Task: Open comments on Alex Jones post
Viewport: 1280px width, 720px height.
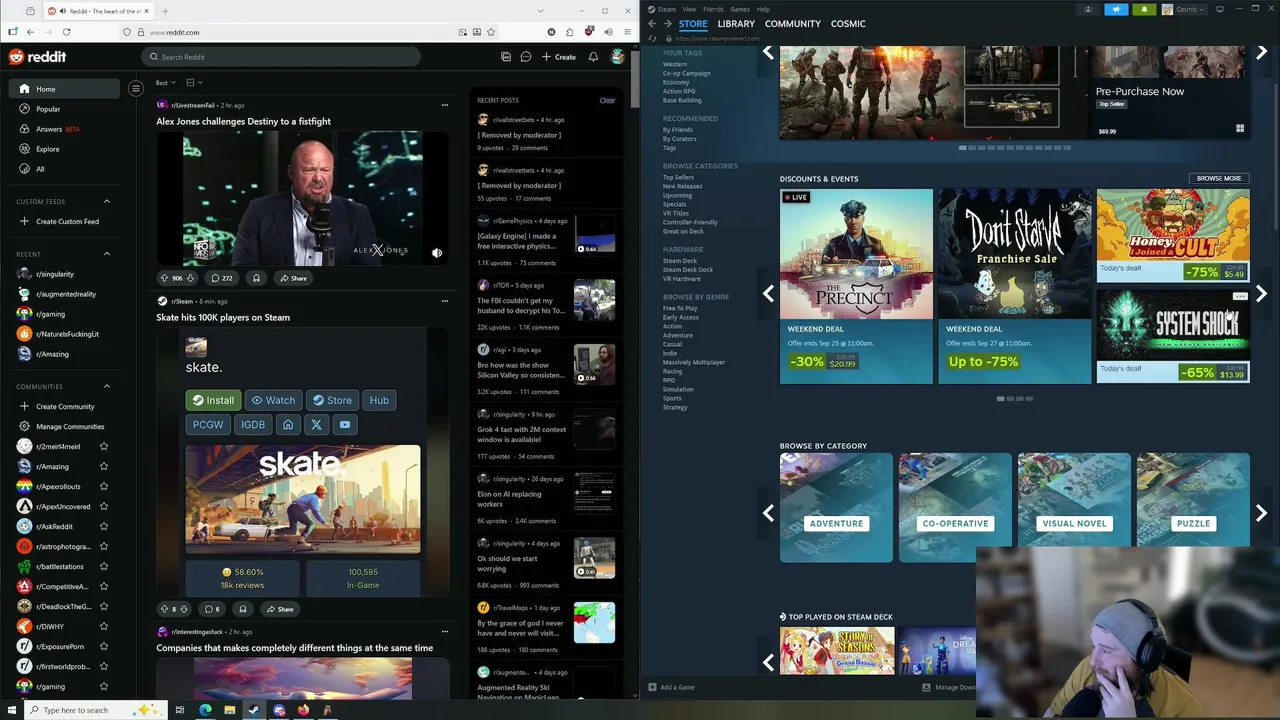Action: [x=221, y=278]
